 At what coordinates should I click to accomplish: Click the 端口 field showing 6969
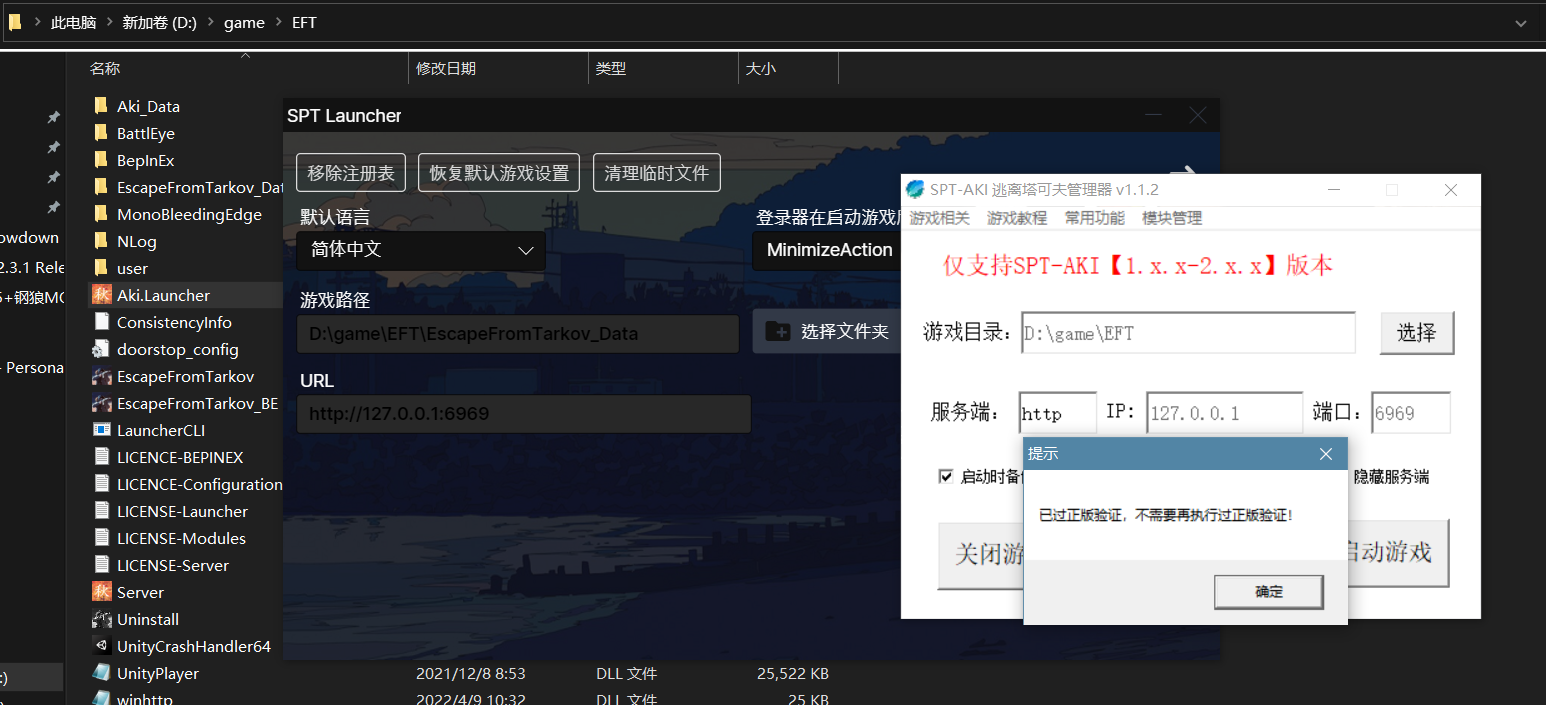(x=1410, y=413)
